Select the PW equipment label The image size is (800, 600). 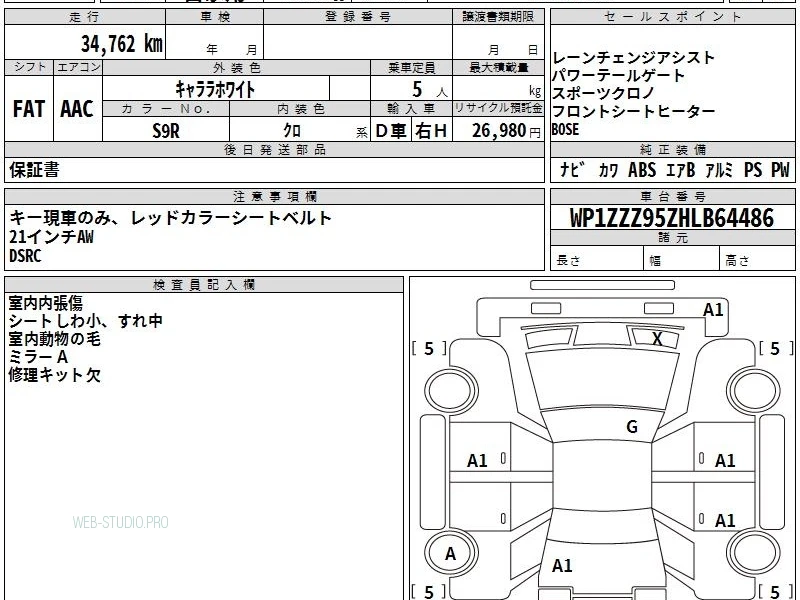point(780,170)
